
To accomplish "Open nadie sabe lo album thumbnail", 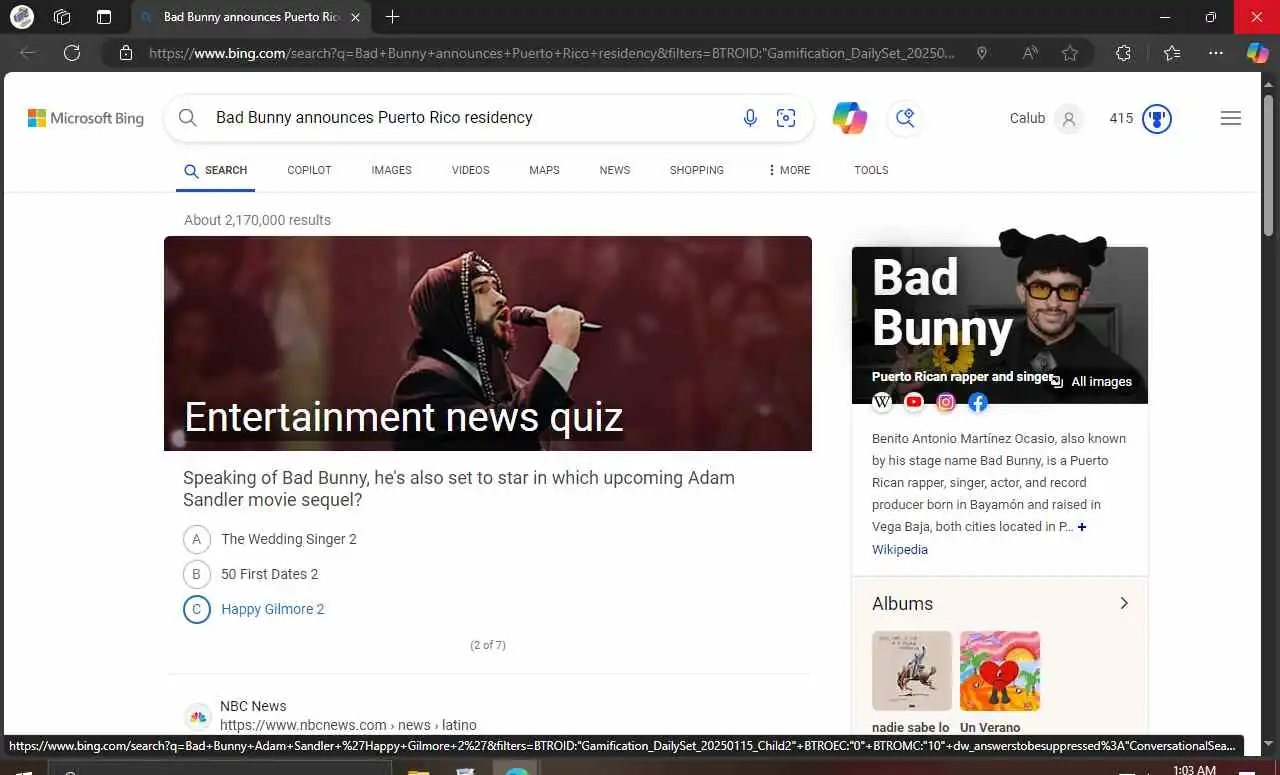I will click(912, 670).
